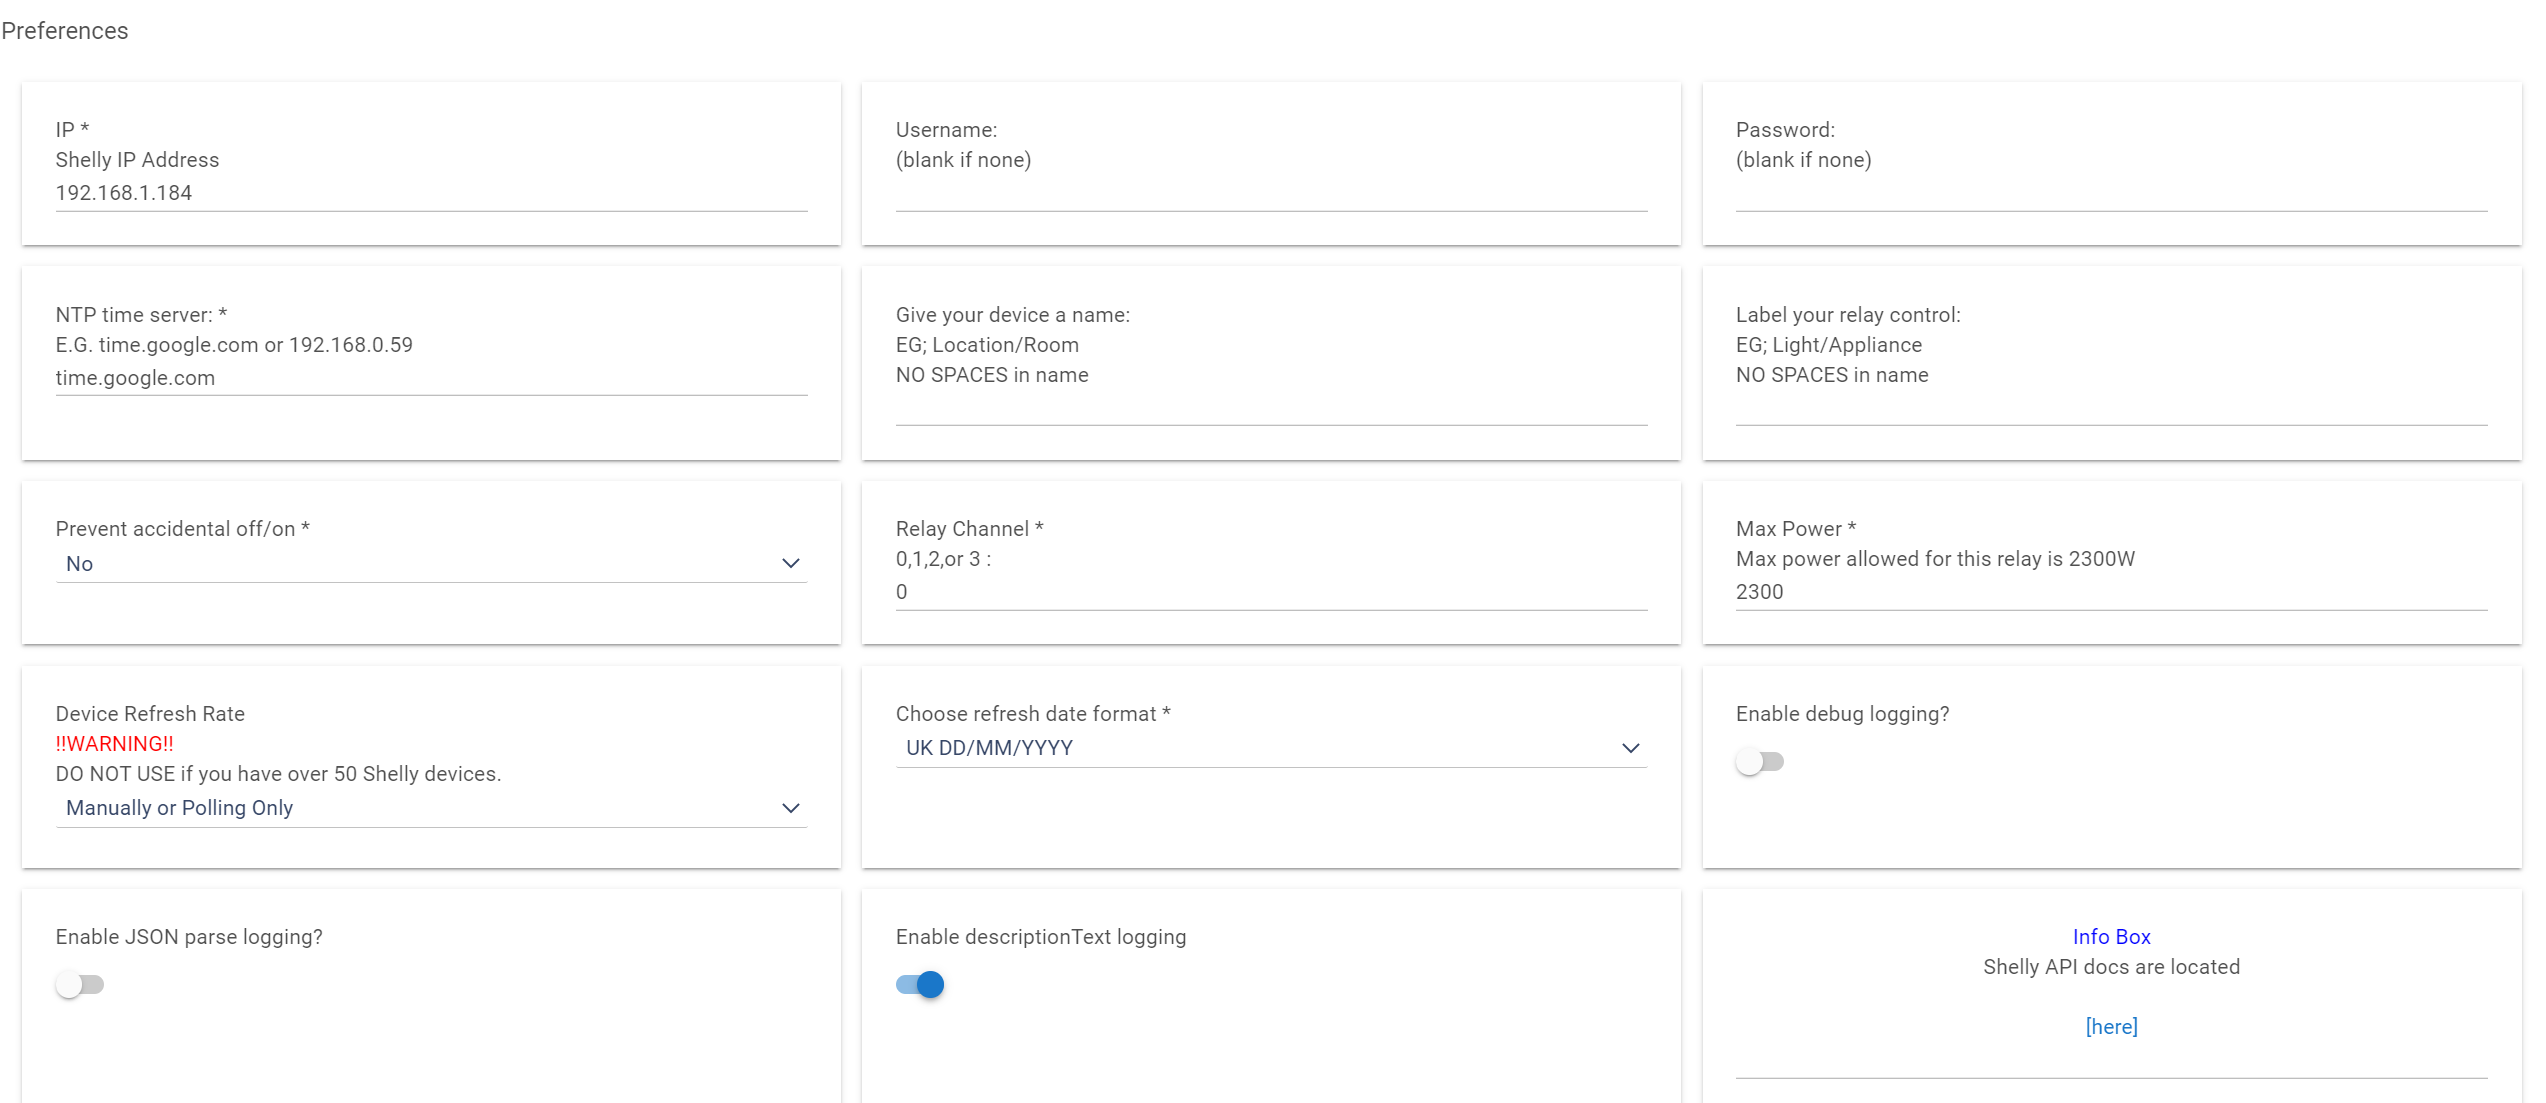The image size is (2546, 1103).
Task: Open the refresh date format dropdown
Action: (x=1270, y=748)
